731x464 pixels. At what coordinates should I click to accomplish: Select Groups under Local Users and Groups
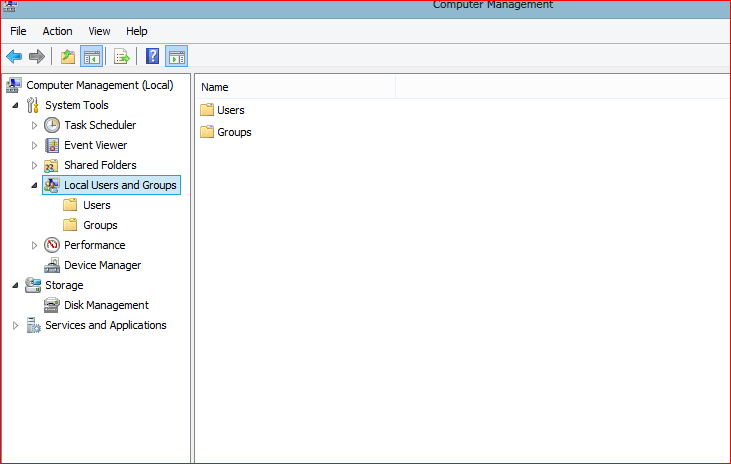pos(100,225)
